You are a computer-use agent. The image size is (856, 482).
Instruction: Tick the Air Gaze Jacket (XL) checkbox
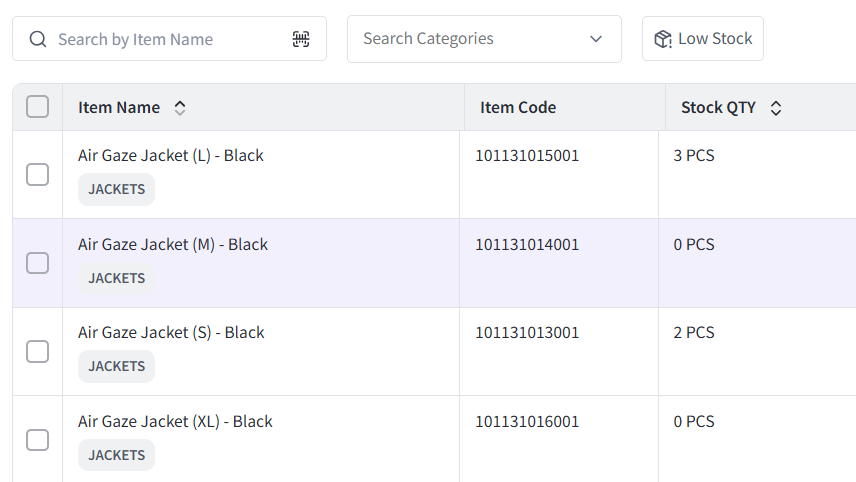tap(38, 440)
